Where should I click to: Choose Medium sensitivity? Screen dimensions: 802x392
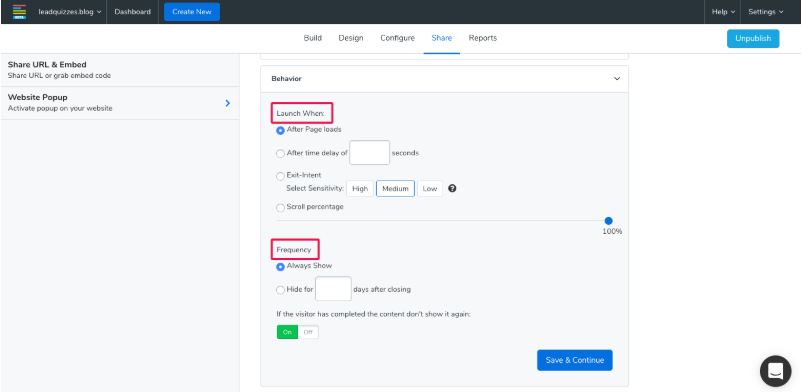395,188
